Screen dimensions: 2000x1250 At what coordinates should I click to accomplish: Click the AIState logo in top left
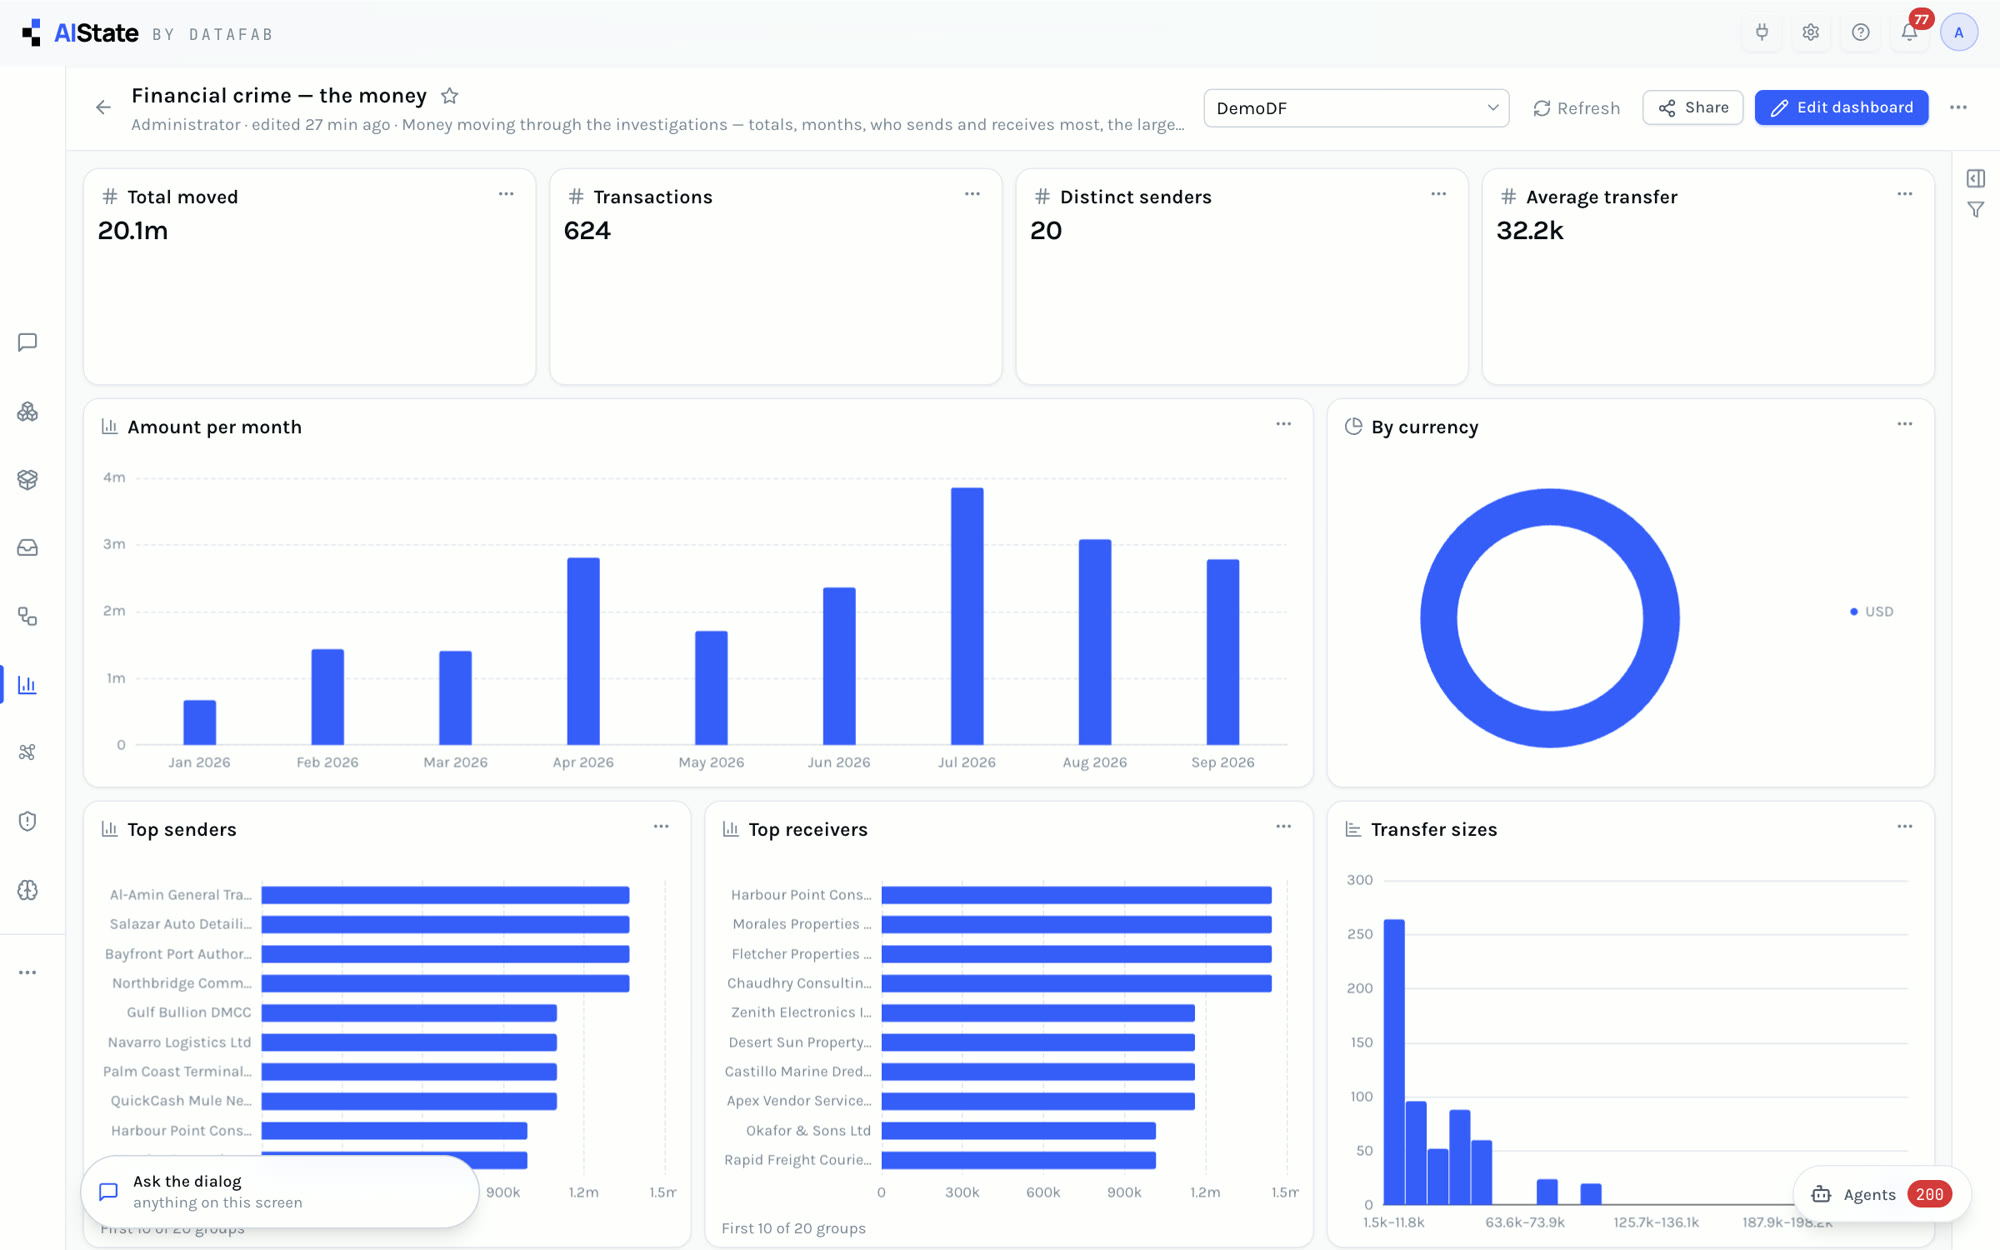[x=80, y=33]
